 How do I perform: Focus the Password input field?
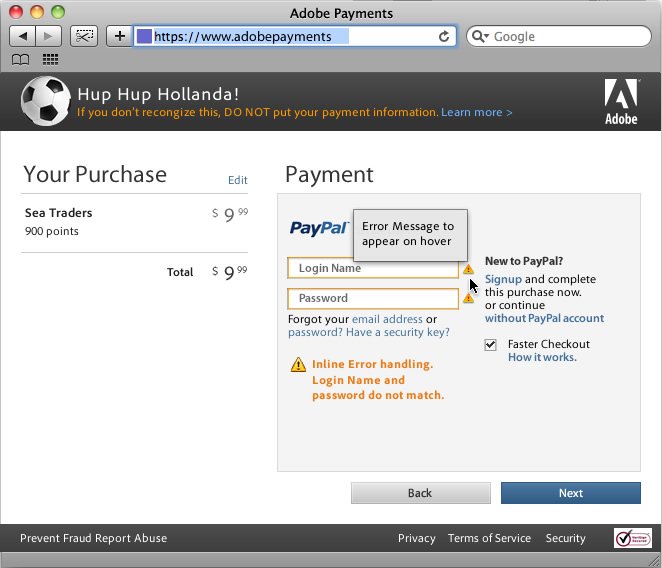[373, 298]
